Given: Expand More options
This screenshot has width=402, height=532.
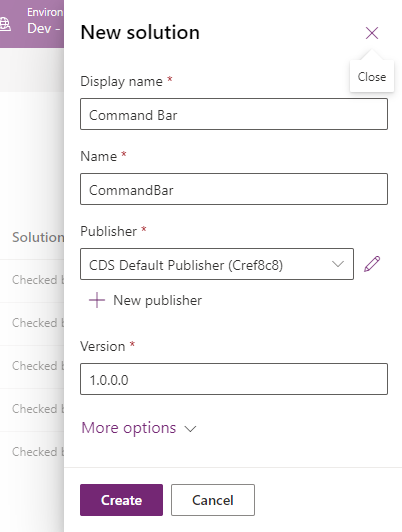Looking at the screenshot, I should [x=139, y=428].
